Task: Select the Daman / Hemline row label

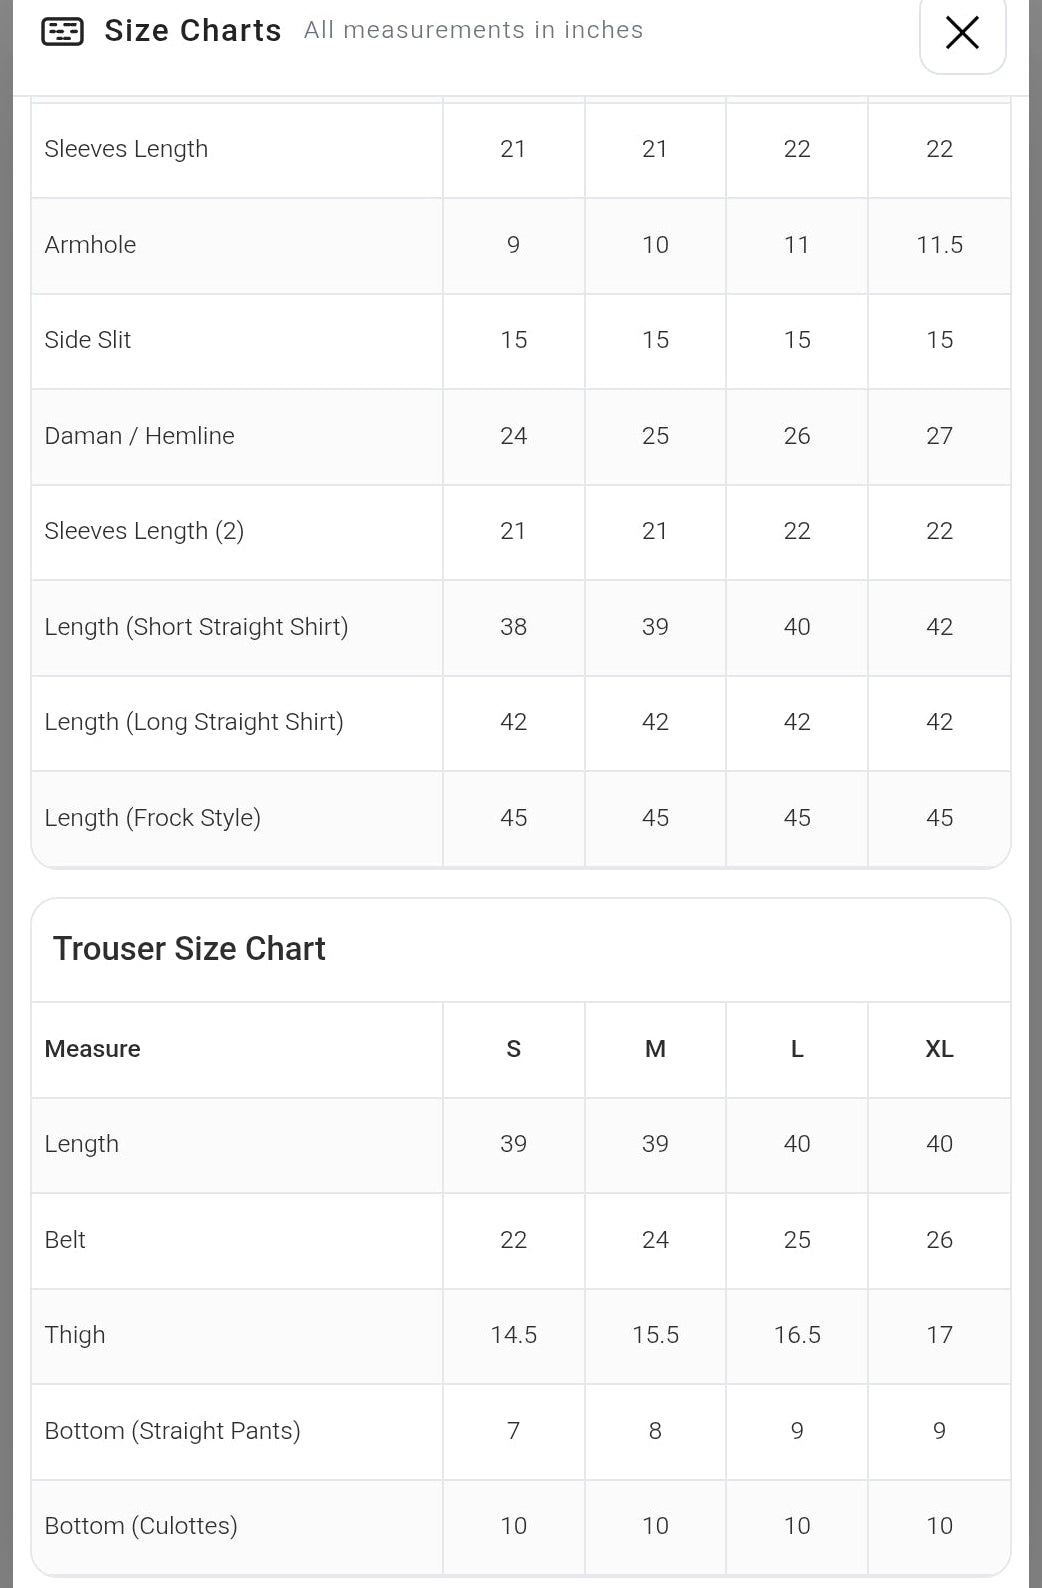Action: [x=139, y=436]
